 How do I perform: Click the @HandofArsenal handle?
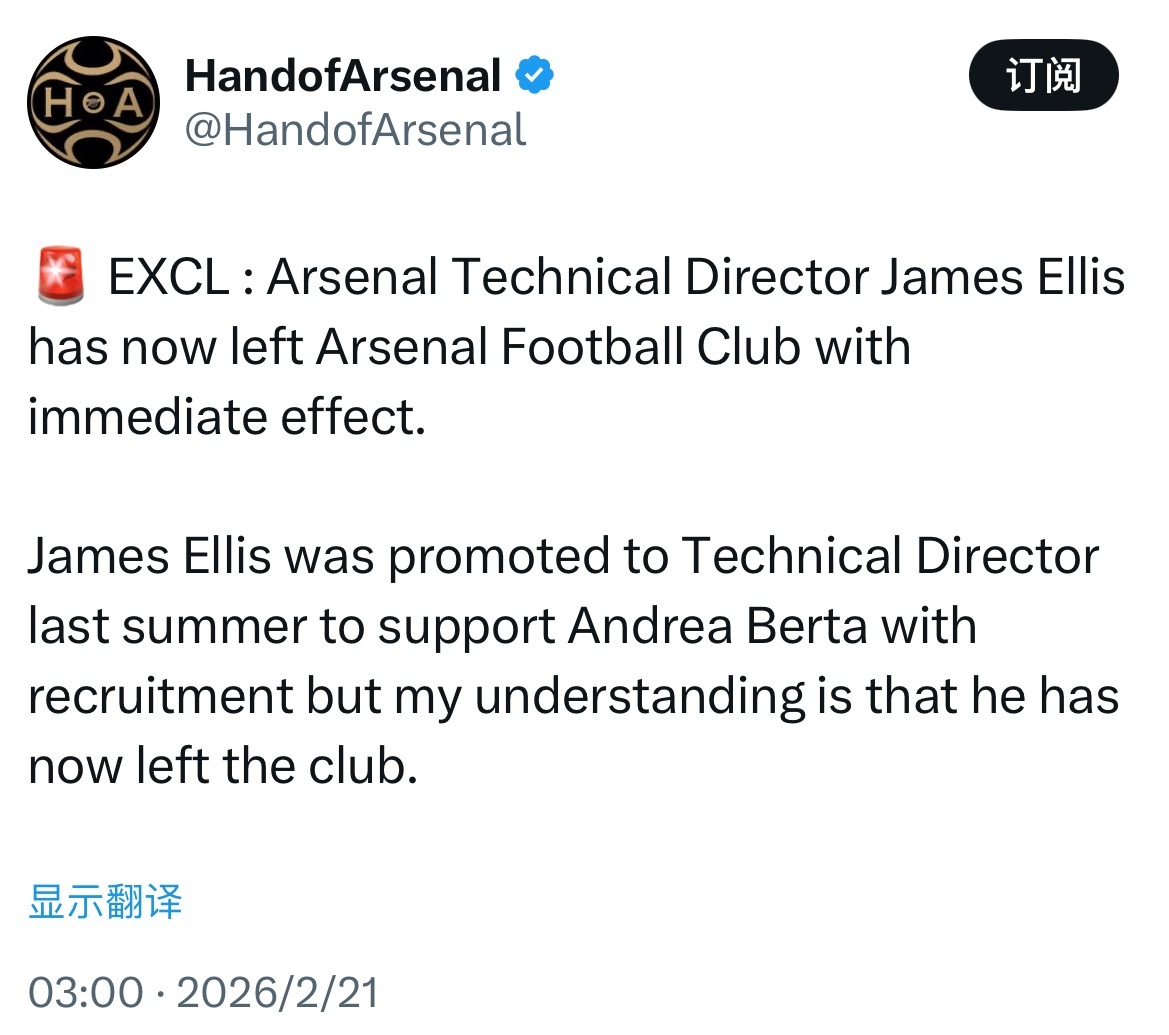pos(355,130)
